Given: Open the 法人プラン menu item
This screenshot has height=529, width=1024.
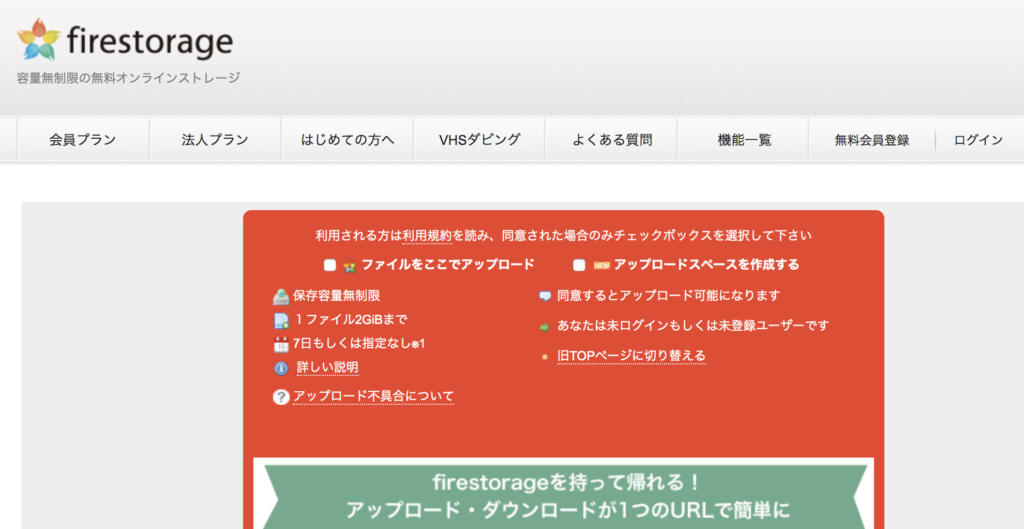Looking at the screenshot, I should (x=215, y=140).
